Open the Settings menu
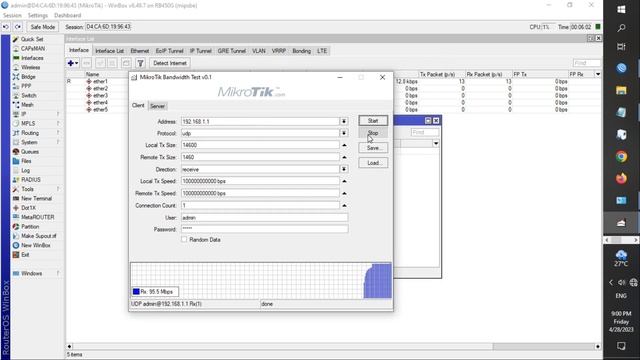The height and width of the screenshot is (360, 640). [x=38, y=16]
